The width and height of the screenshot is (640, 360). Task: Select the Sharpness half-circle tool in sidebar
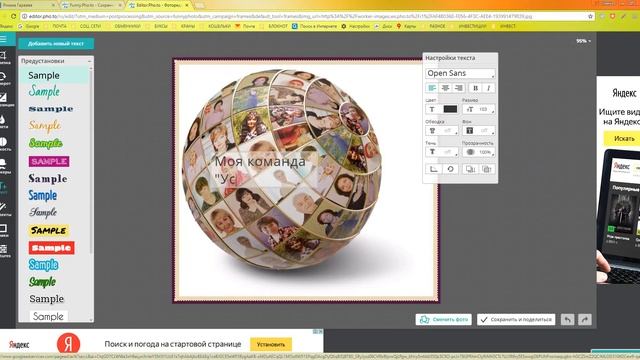point(4,143)
